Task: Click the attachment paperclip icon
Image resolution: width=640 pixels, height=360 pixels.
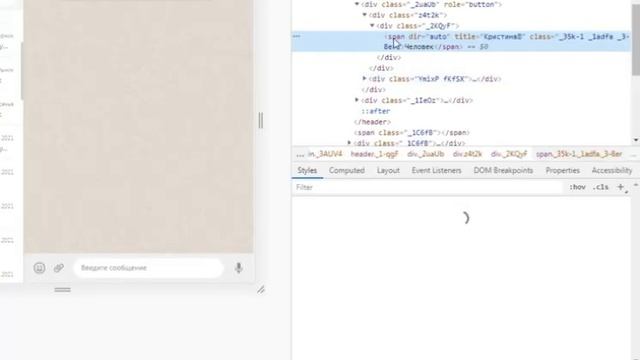Action: pos(59,268)
